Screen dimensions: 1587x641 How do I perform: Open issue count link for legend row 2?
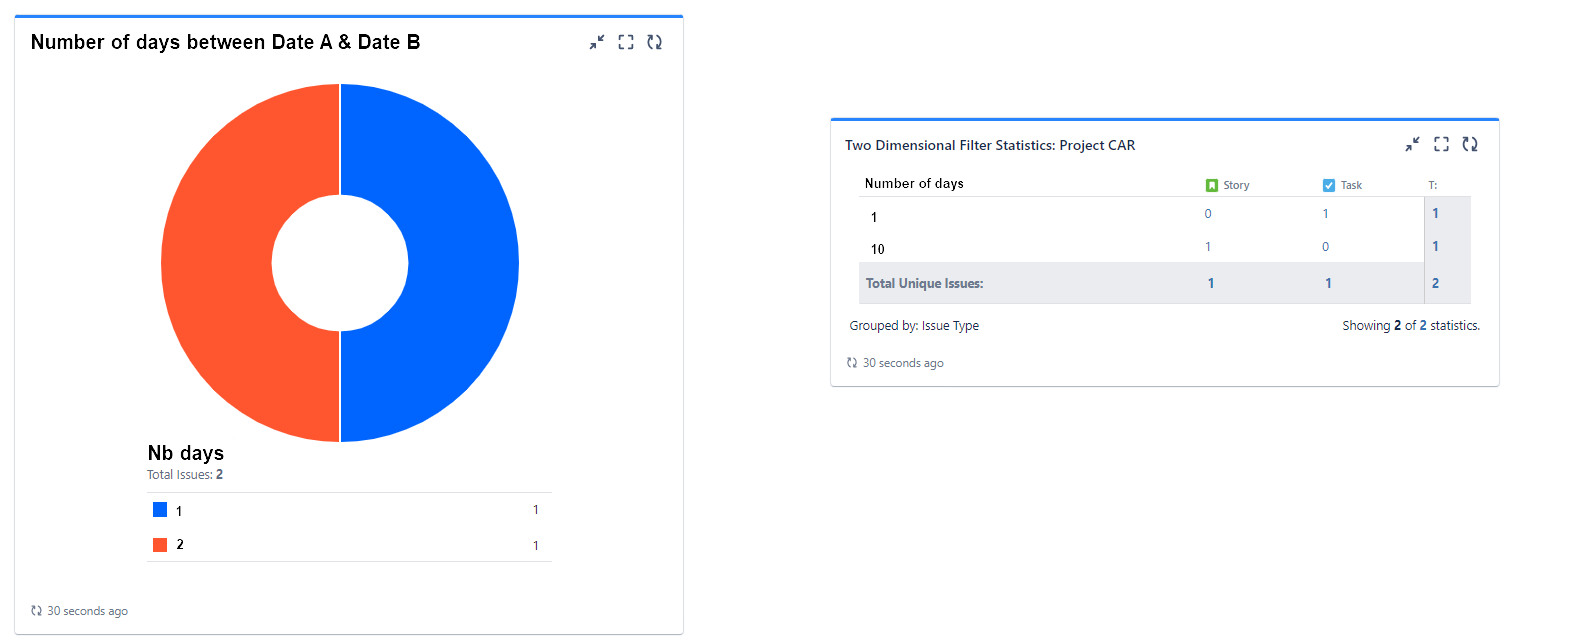click(536, 546)
